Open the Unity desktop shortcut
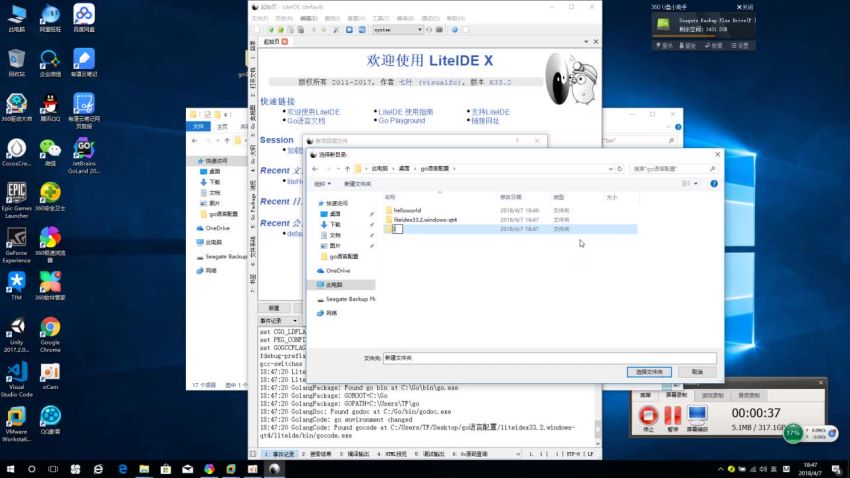Image resolution: width=850 pixels, height=478 pixels. point(16,334)
